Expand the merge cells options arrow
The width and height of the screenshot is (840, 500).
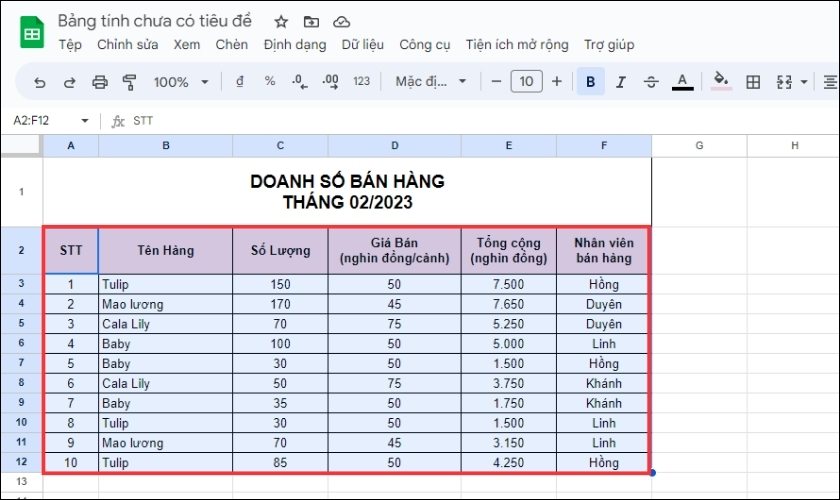point(804,82)
